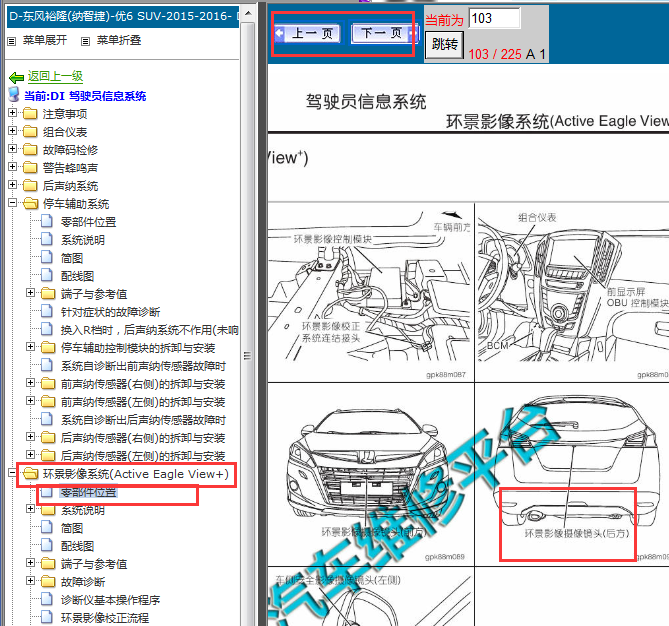Click the document icon beside 诊断仪基本操作程序
Viewport: 669px width, 626px height.
click(47, 600)
